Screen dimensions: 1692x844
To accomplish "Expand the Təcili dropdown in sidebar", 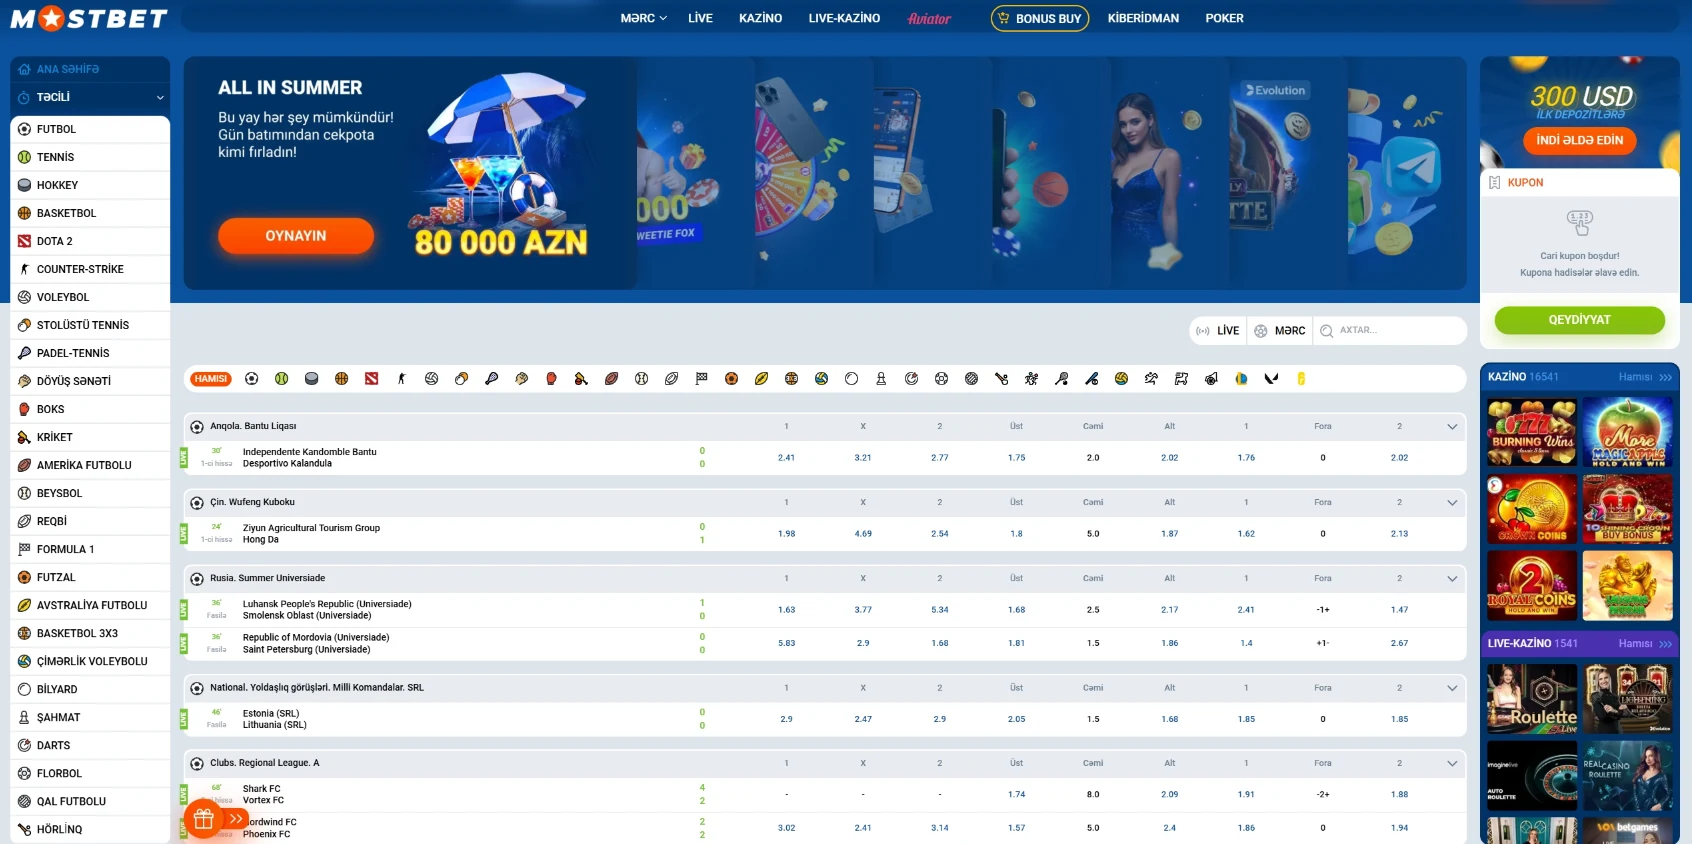I will pos(90,97).
